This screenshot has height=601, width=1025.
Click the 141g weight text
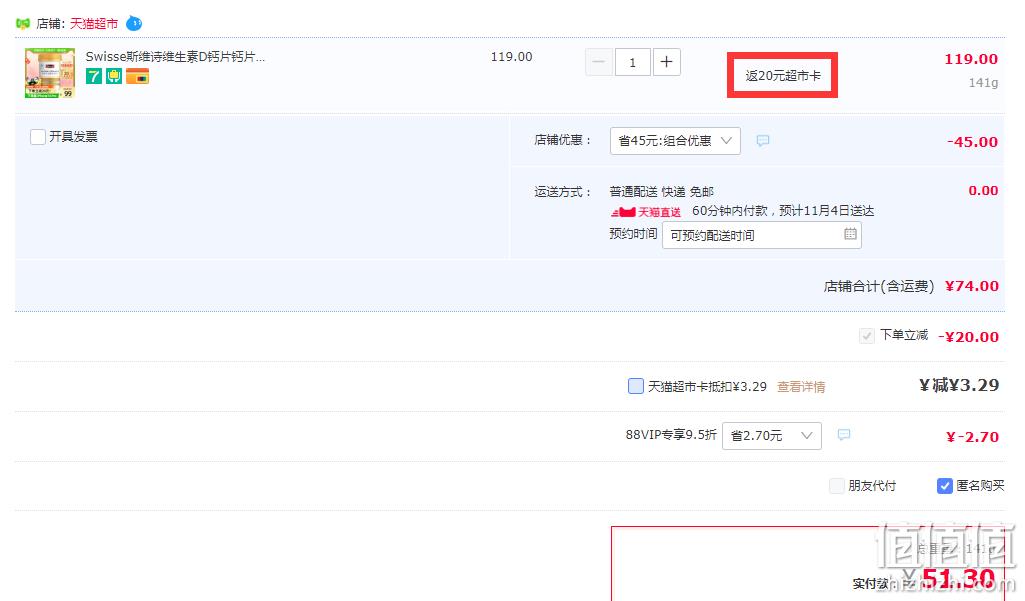(x=983, y=83)
